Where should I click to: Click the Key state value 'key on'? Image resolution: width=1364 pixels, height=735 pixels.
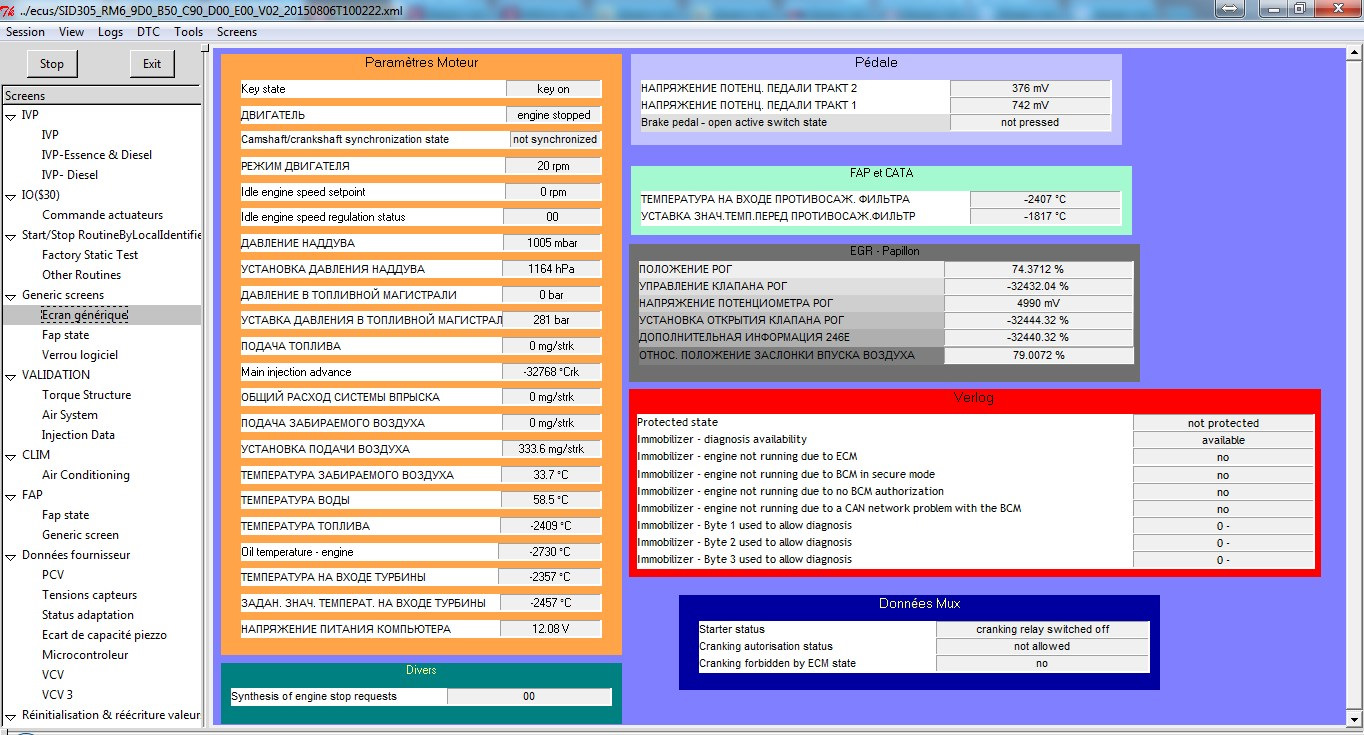click(554, 89)
